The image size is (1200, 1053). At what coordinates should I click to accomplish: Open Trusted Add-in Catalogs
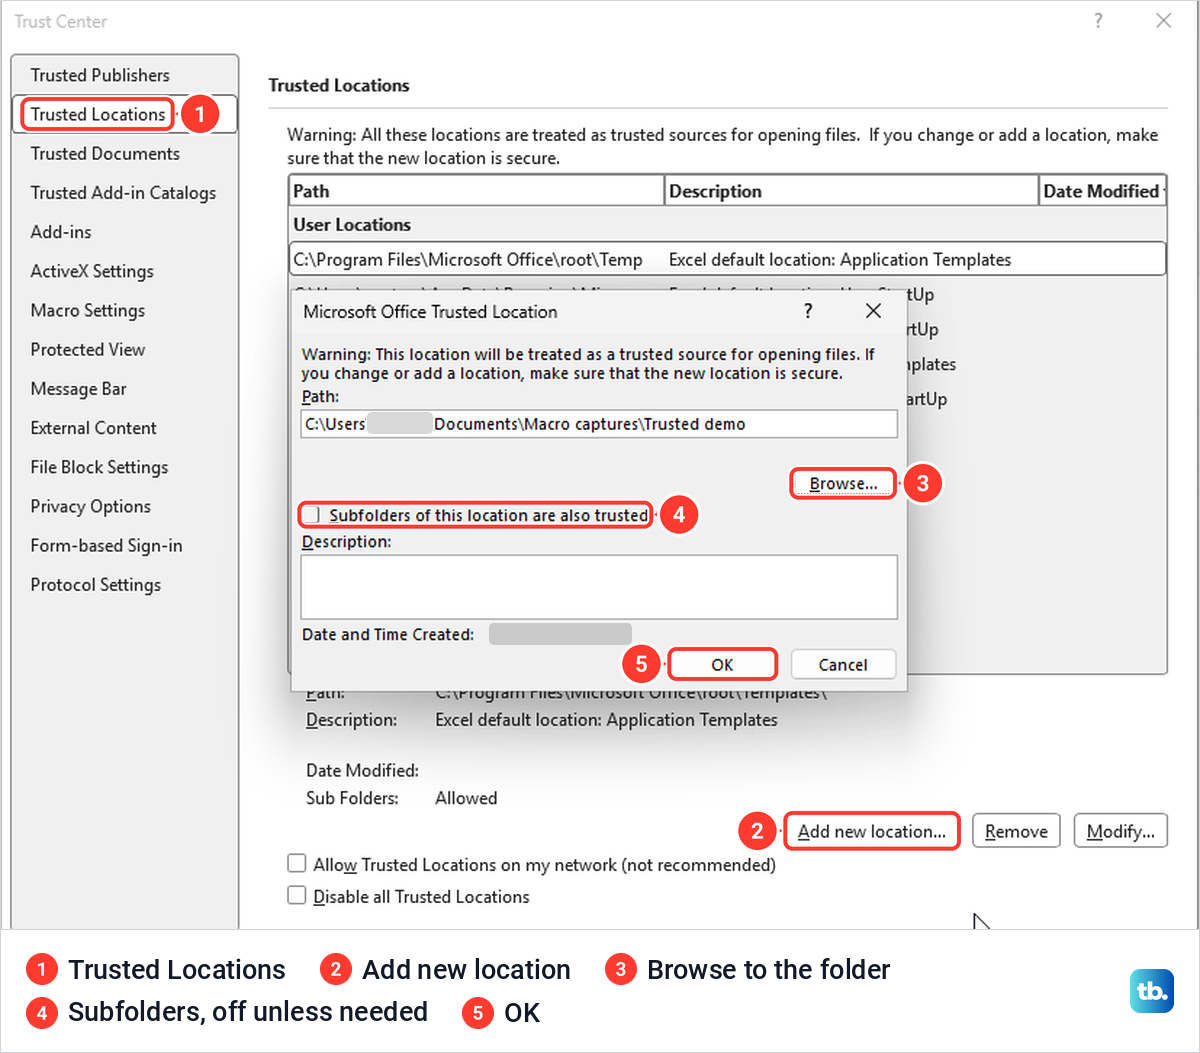pos(123,192)
